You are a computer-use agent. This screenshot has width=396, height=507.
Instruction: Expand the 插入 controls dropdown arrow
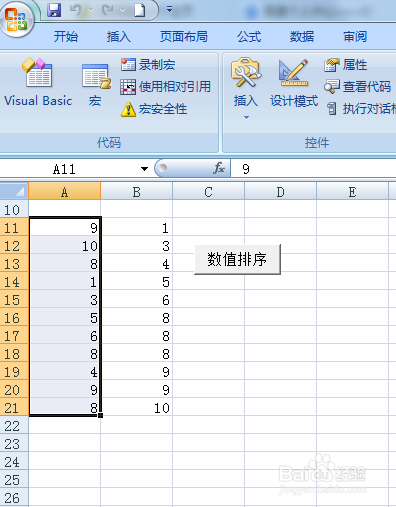click(x=246, y=117)
